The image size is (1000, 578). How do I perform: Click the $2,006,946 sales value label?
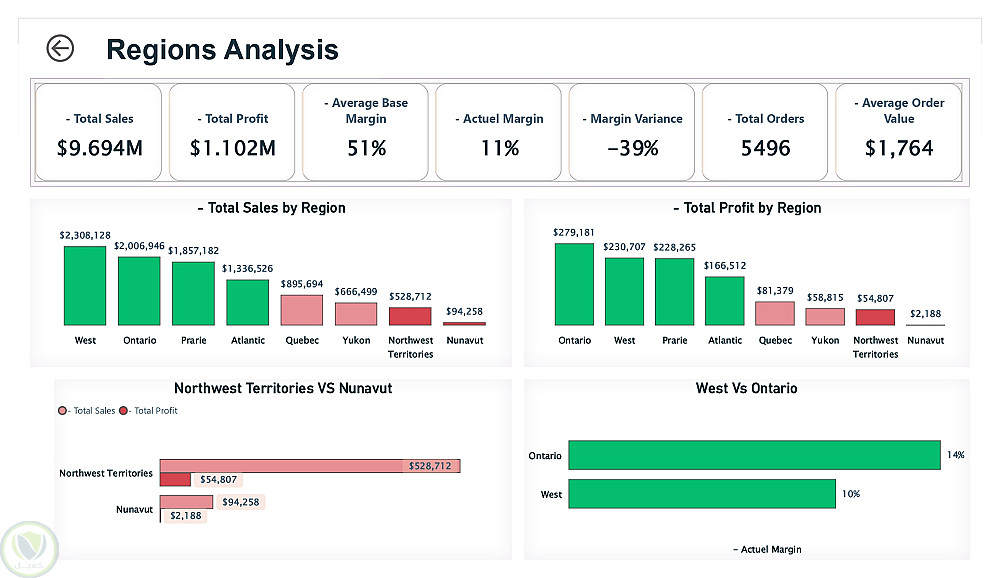[x=139, y=246]
